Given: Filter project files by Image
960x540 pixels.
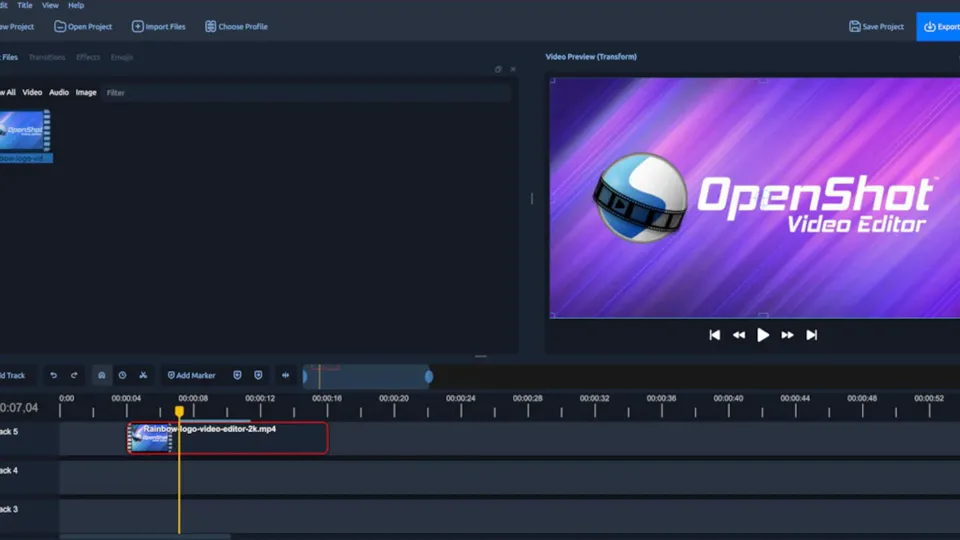Looking at the screenshot, I should (86, 92).
